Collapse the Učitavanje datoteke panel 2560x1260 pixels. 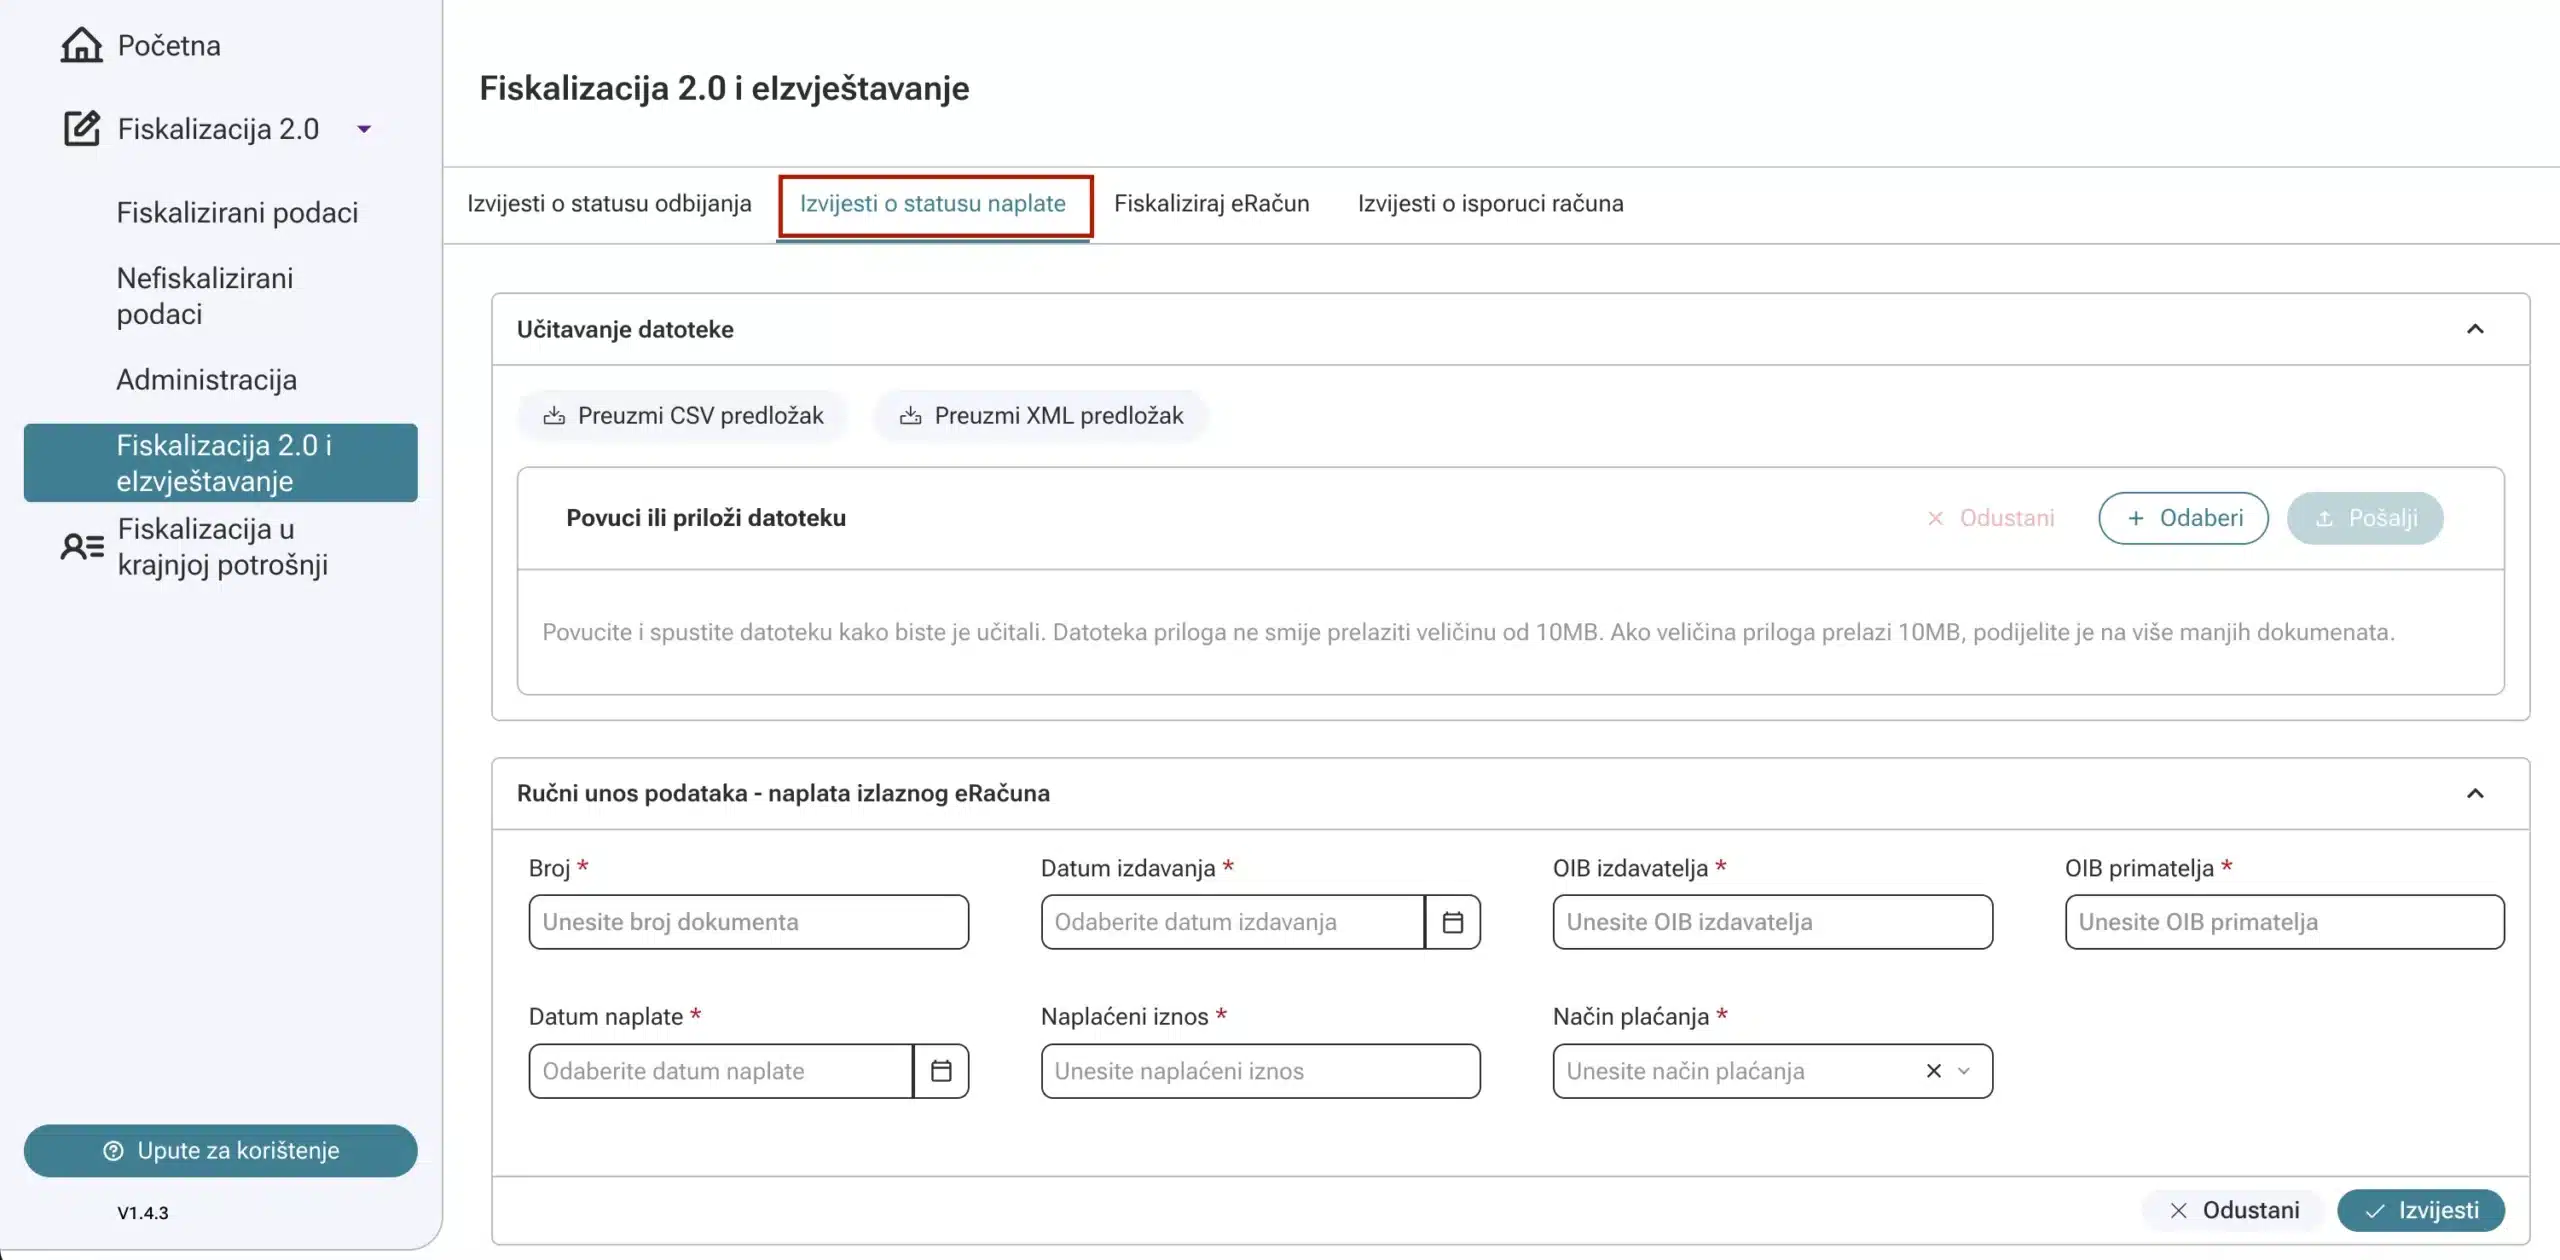(x=2476, y=330)
